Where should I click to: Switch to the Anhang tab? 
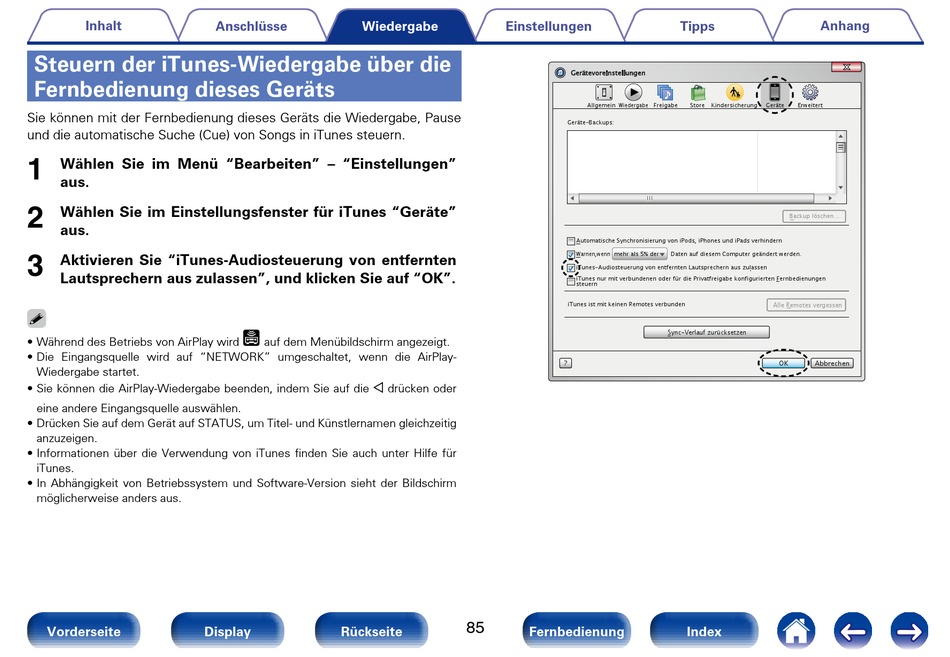[x=845, y=26]
